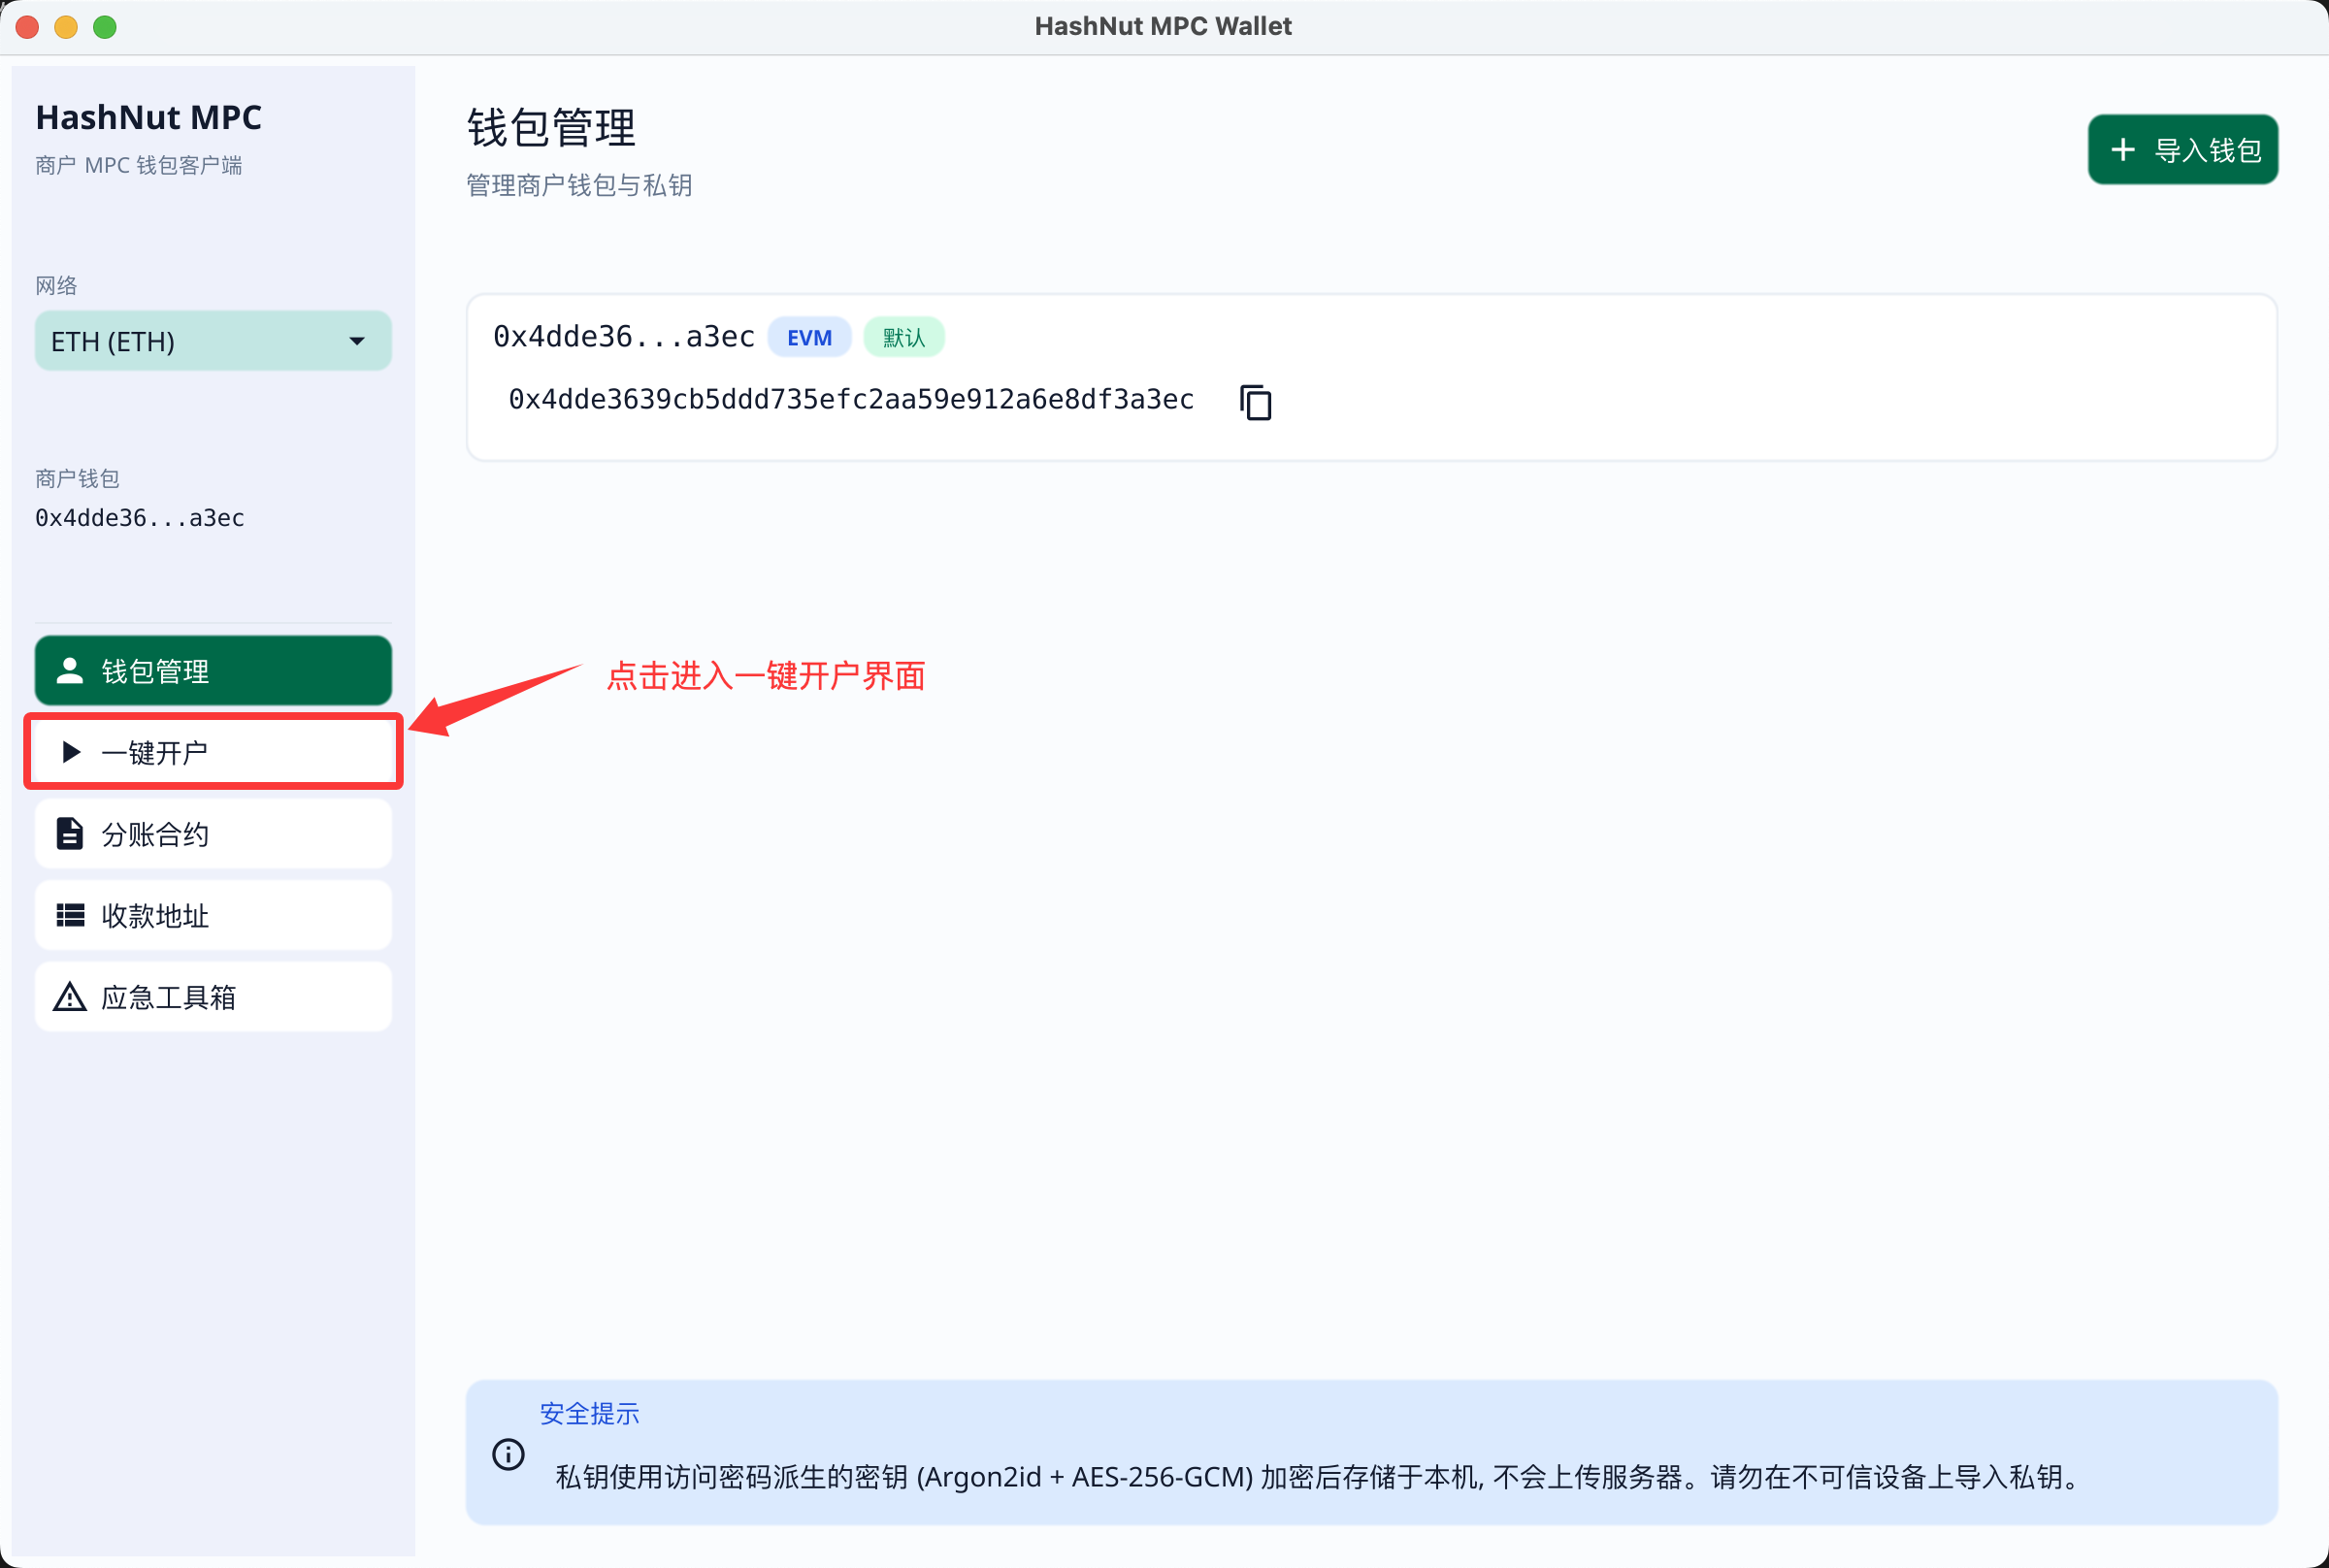Click the security tip about Argon2id encryption
This screenshot has height=1568, width=2329.
1318,1476
